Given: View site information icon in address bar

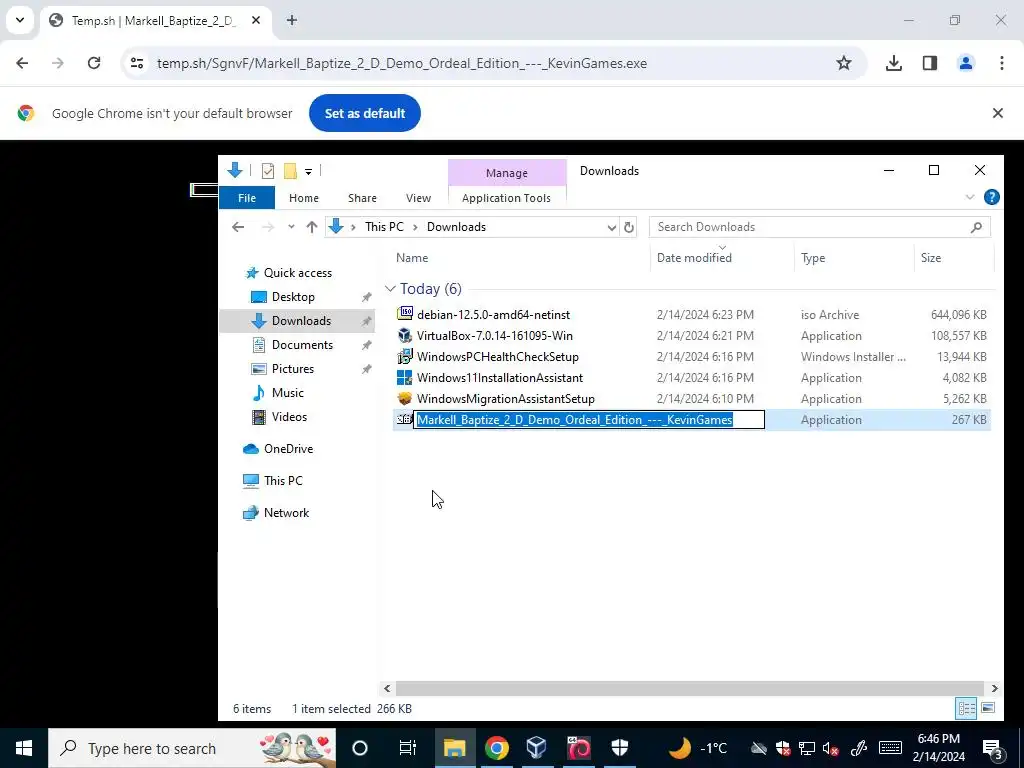Looking at the screenshot, I should pos(136,63).
